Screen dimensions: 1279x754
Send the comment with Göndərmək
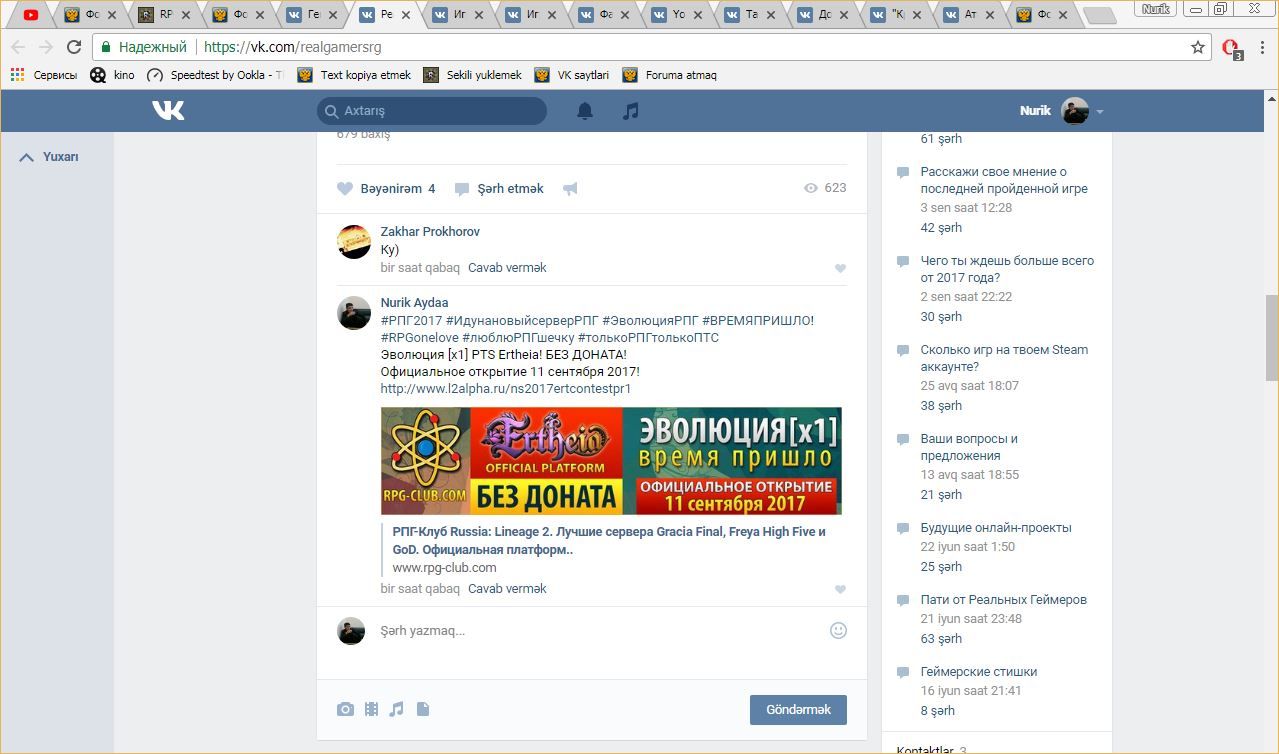click(798, 710)
